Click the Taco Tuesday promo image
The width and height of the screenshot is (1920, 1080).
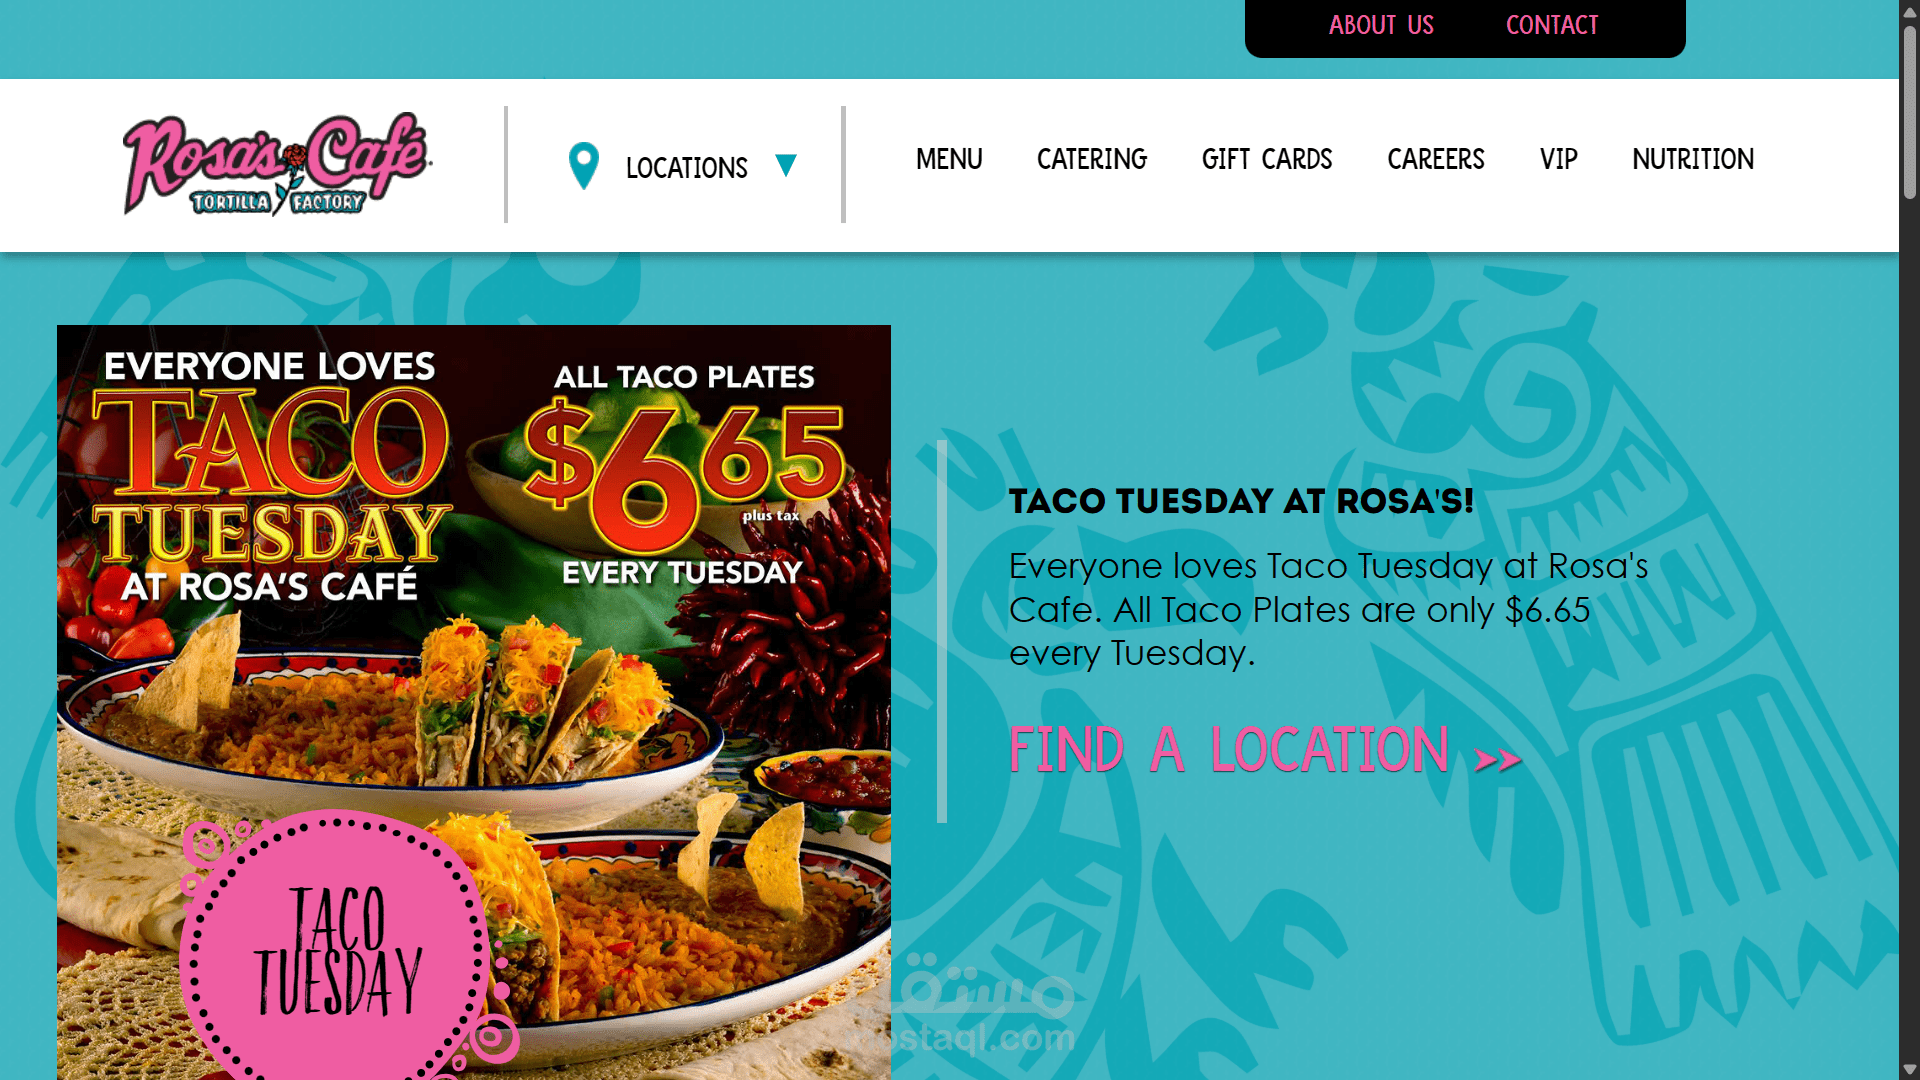pos(474,702)
